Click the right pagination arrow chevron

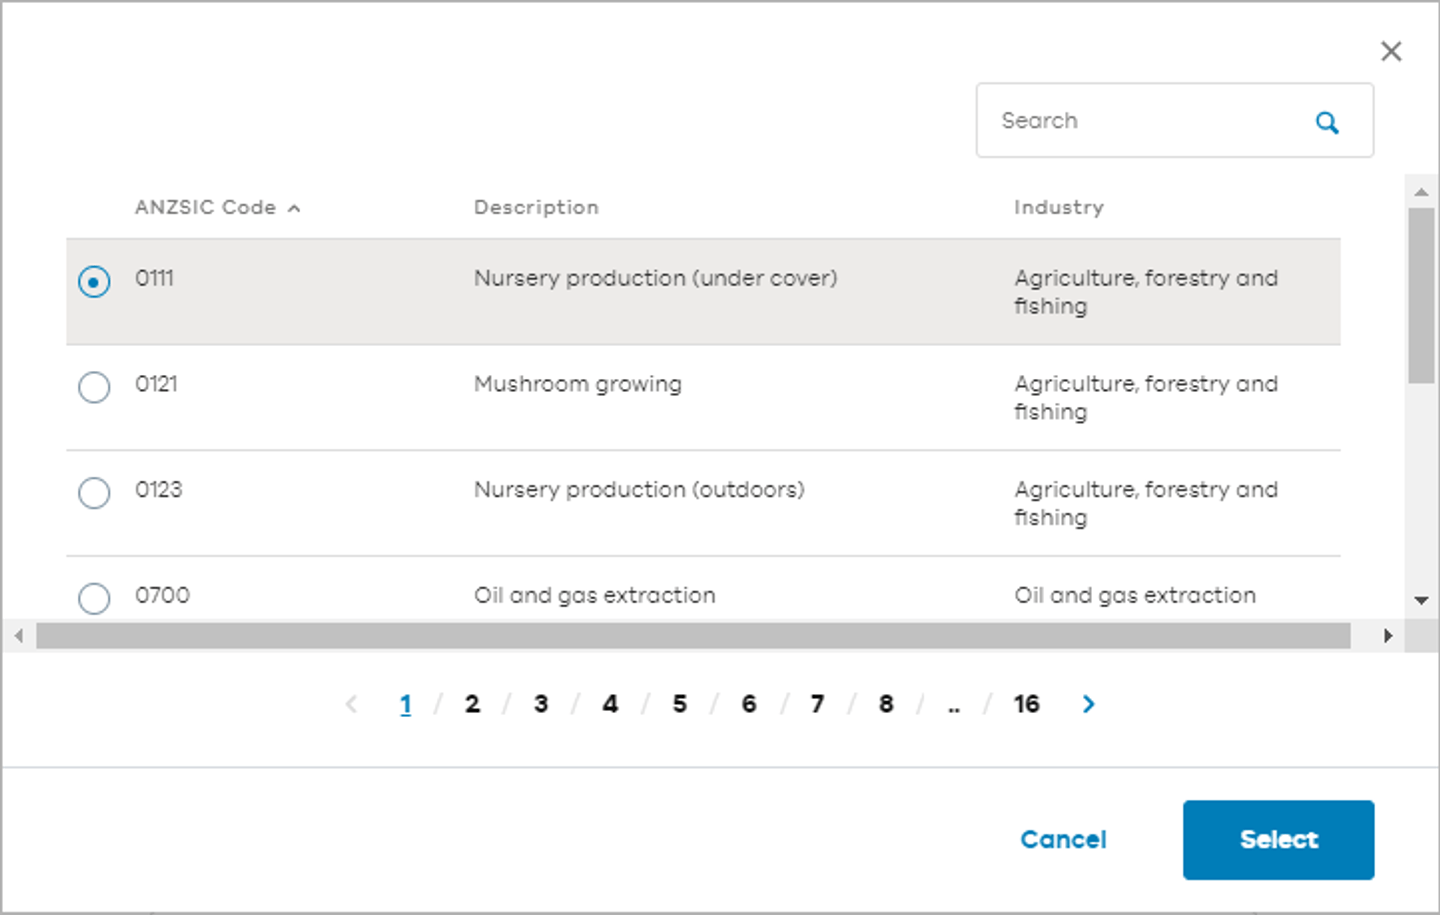[1088, 704]
